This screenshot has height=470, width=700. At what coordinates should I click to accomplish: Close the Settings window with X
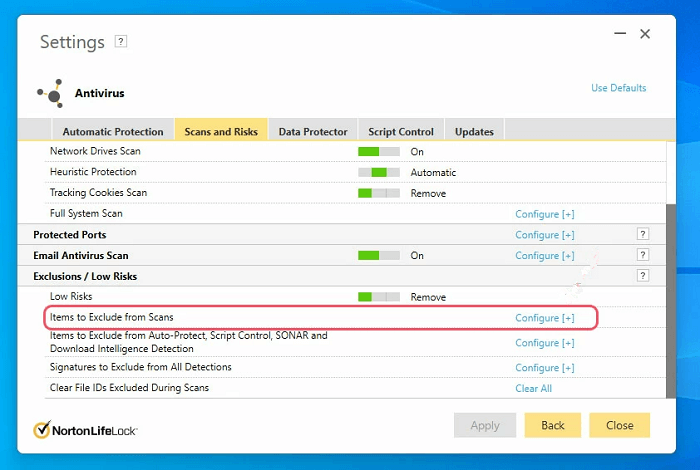click(645, 34)
